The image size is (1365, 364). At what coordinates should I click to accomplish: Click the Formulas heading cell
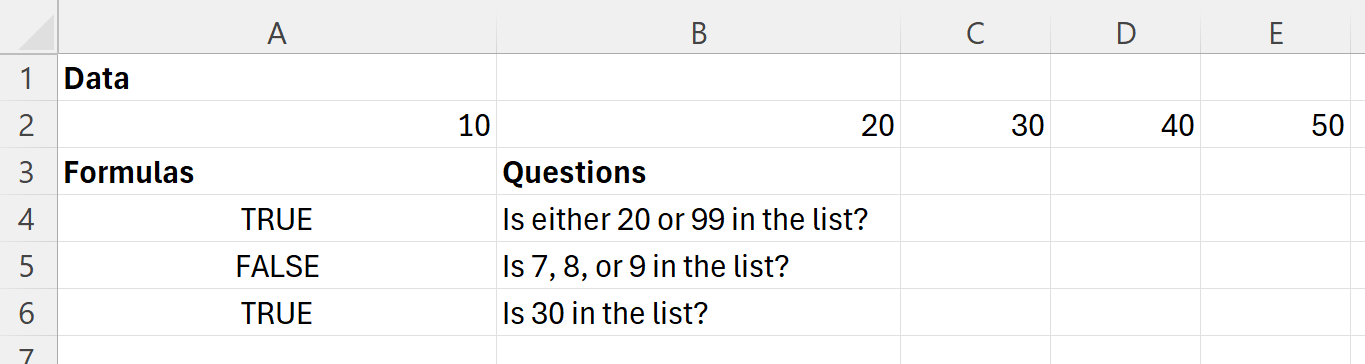277,172
